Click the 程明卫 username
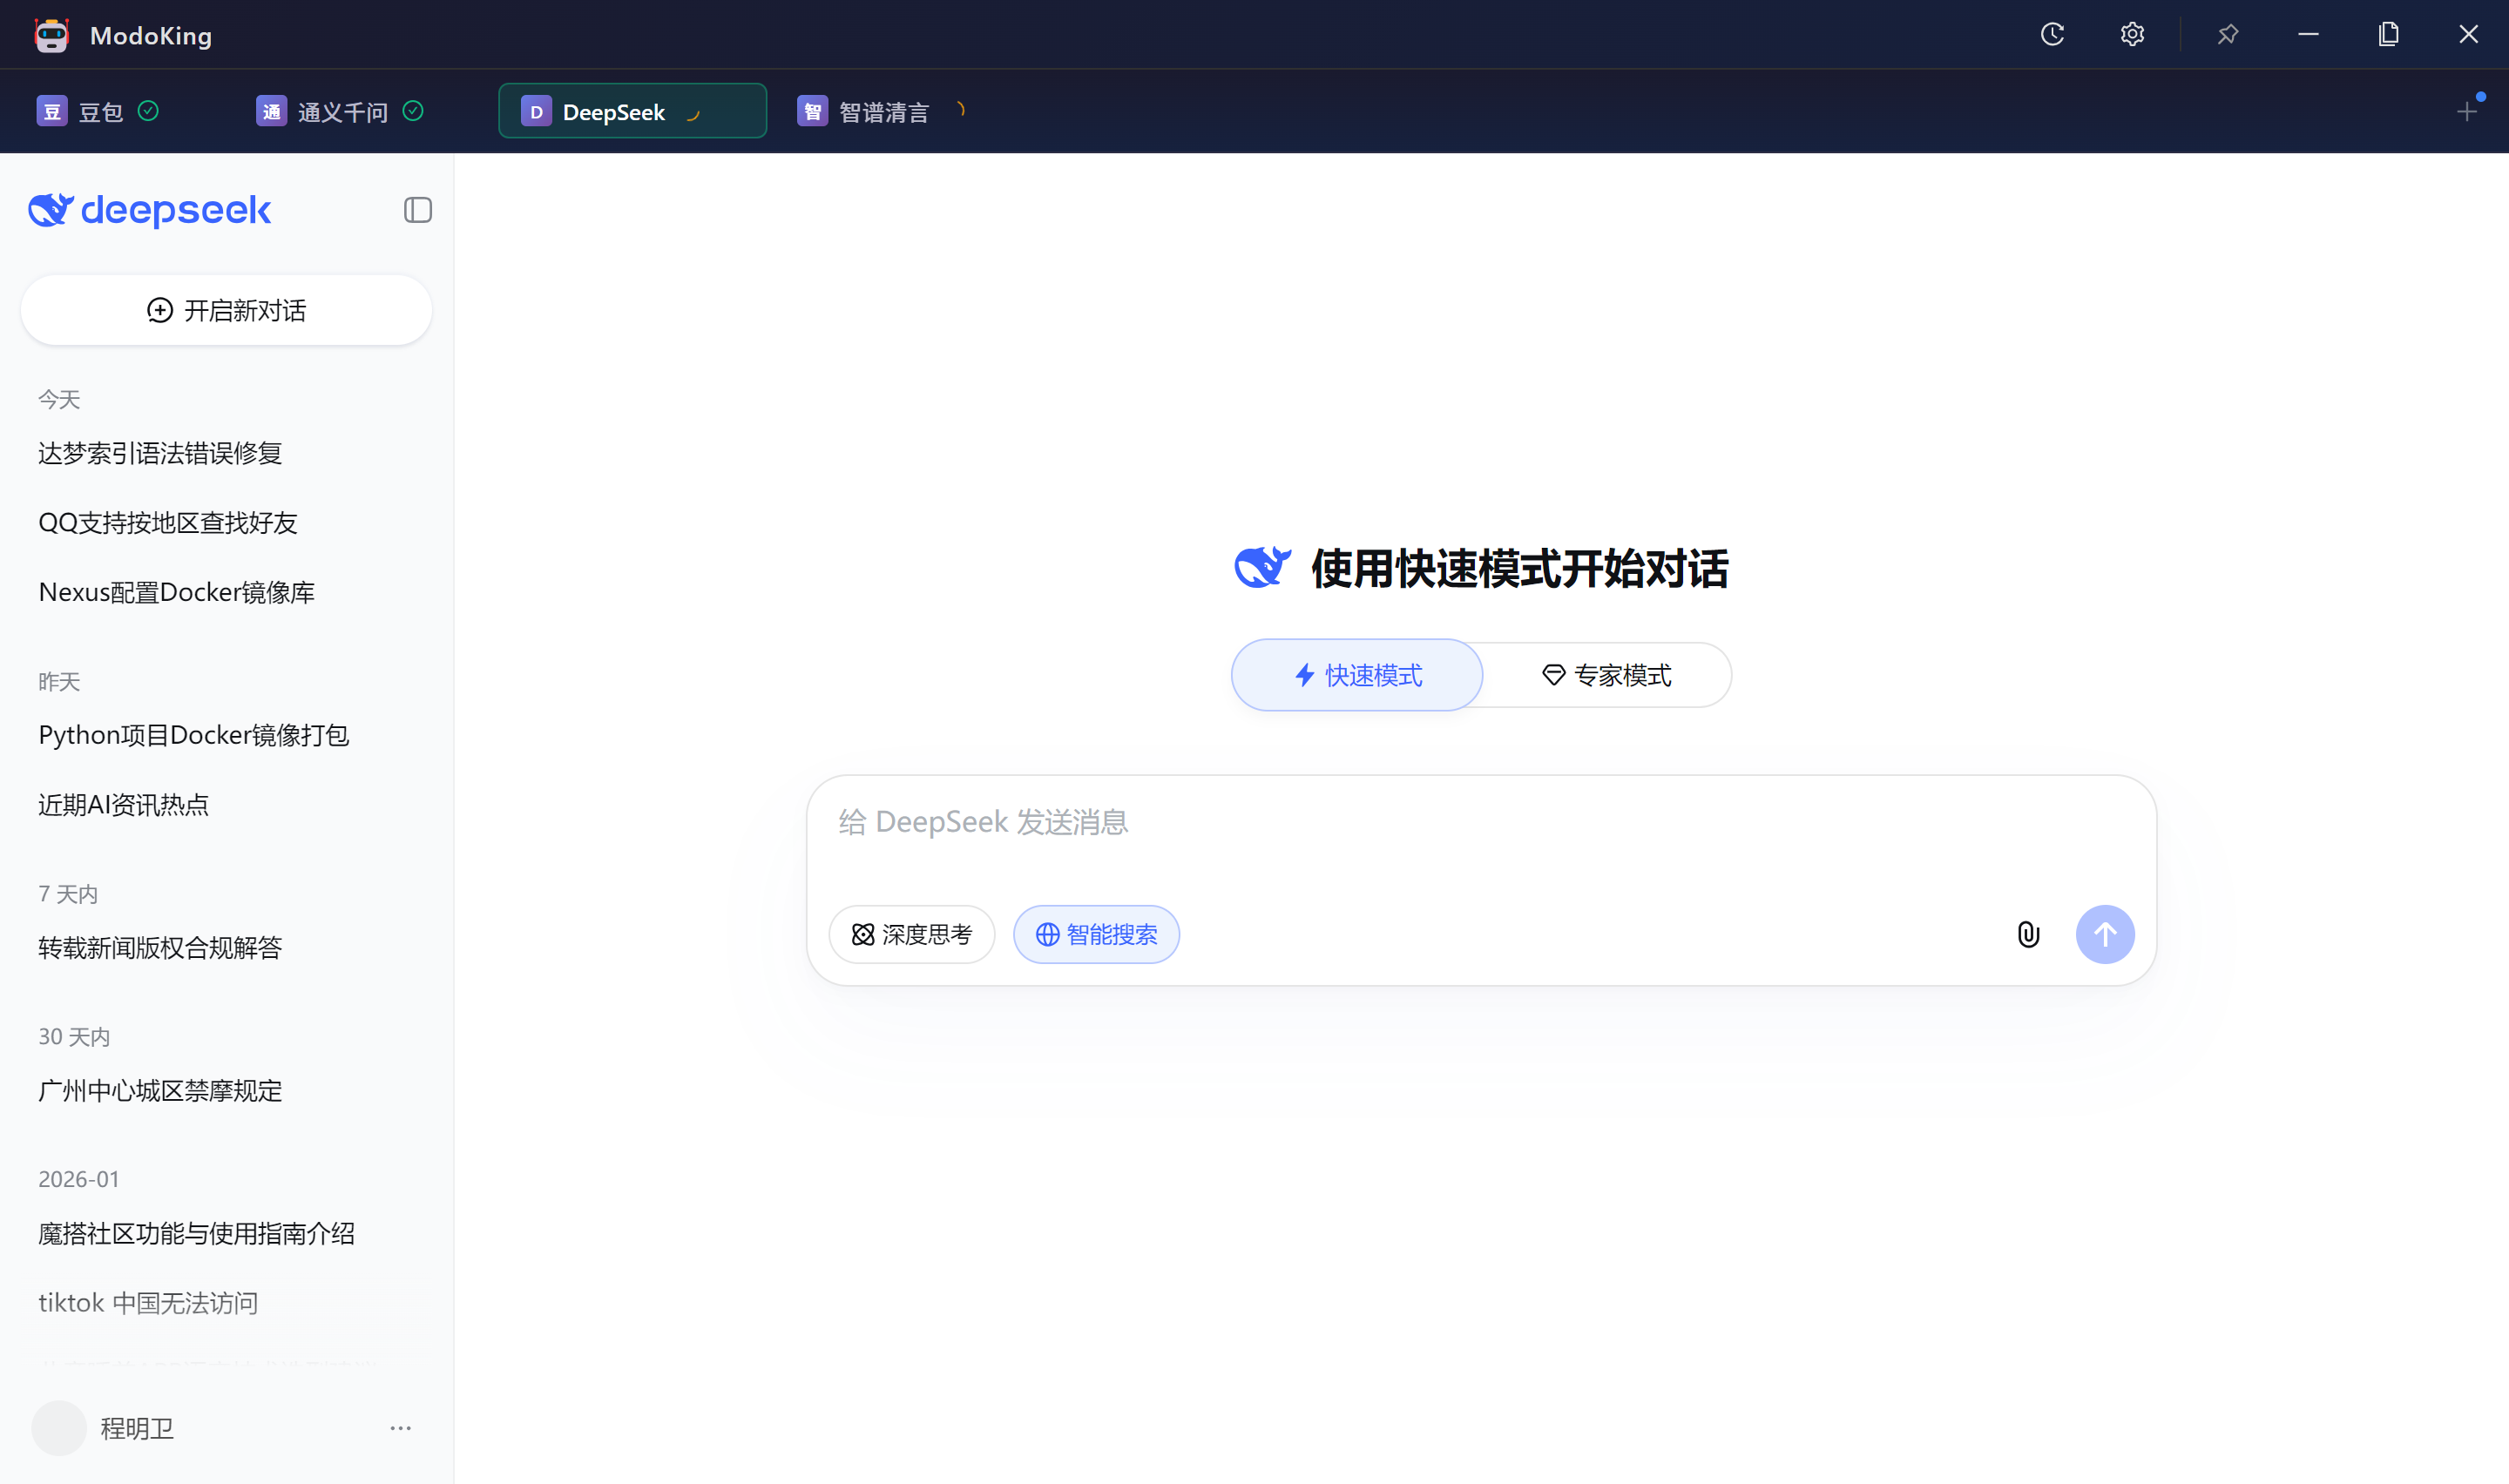The height and width of the screenshot is (1484, 2509). point(137,1428)
